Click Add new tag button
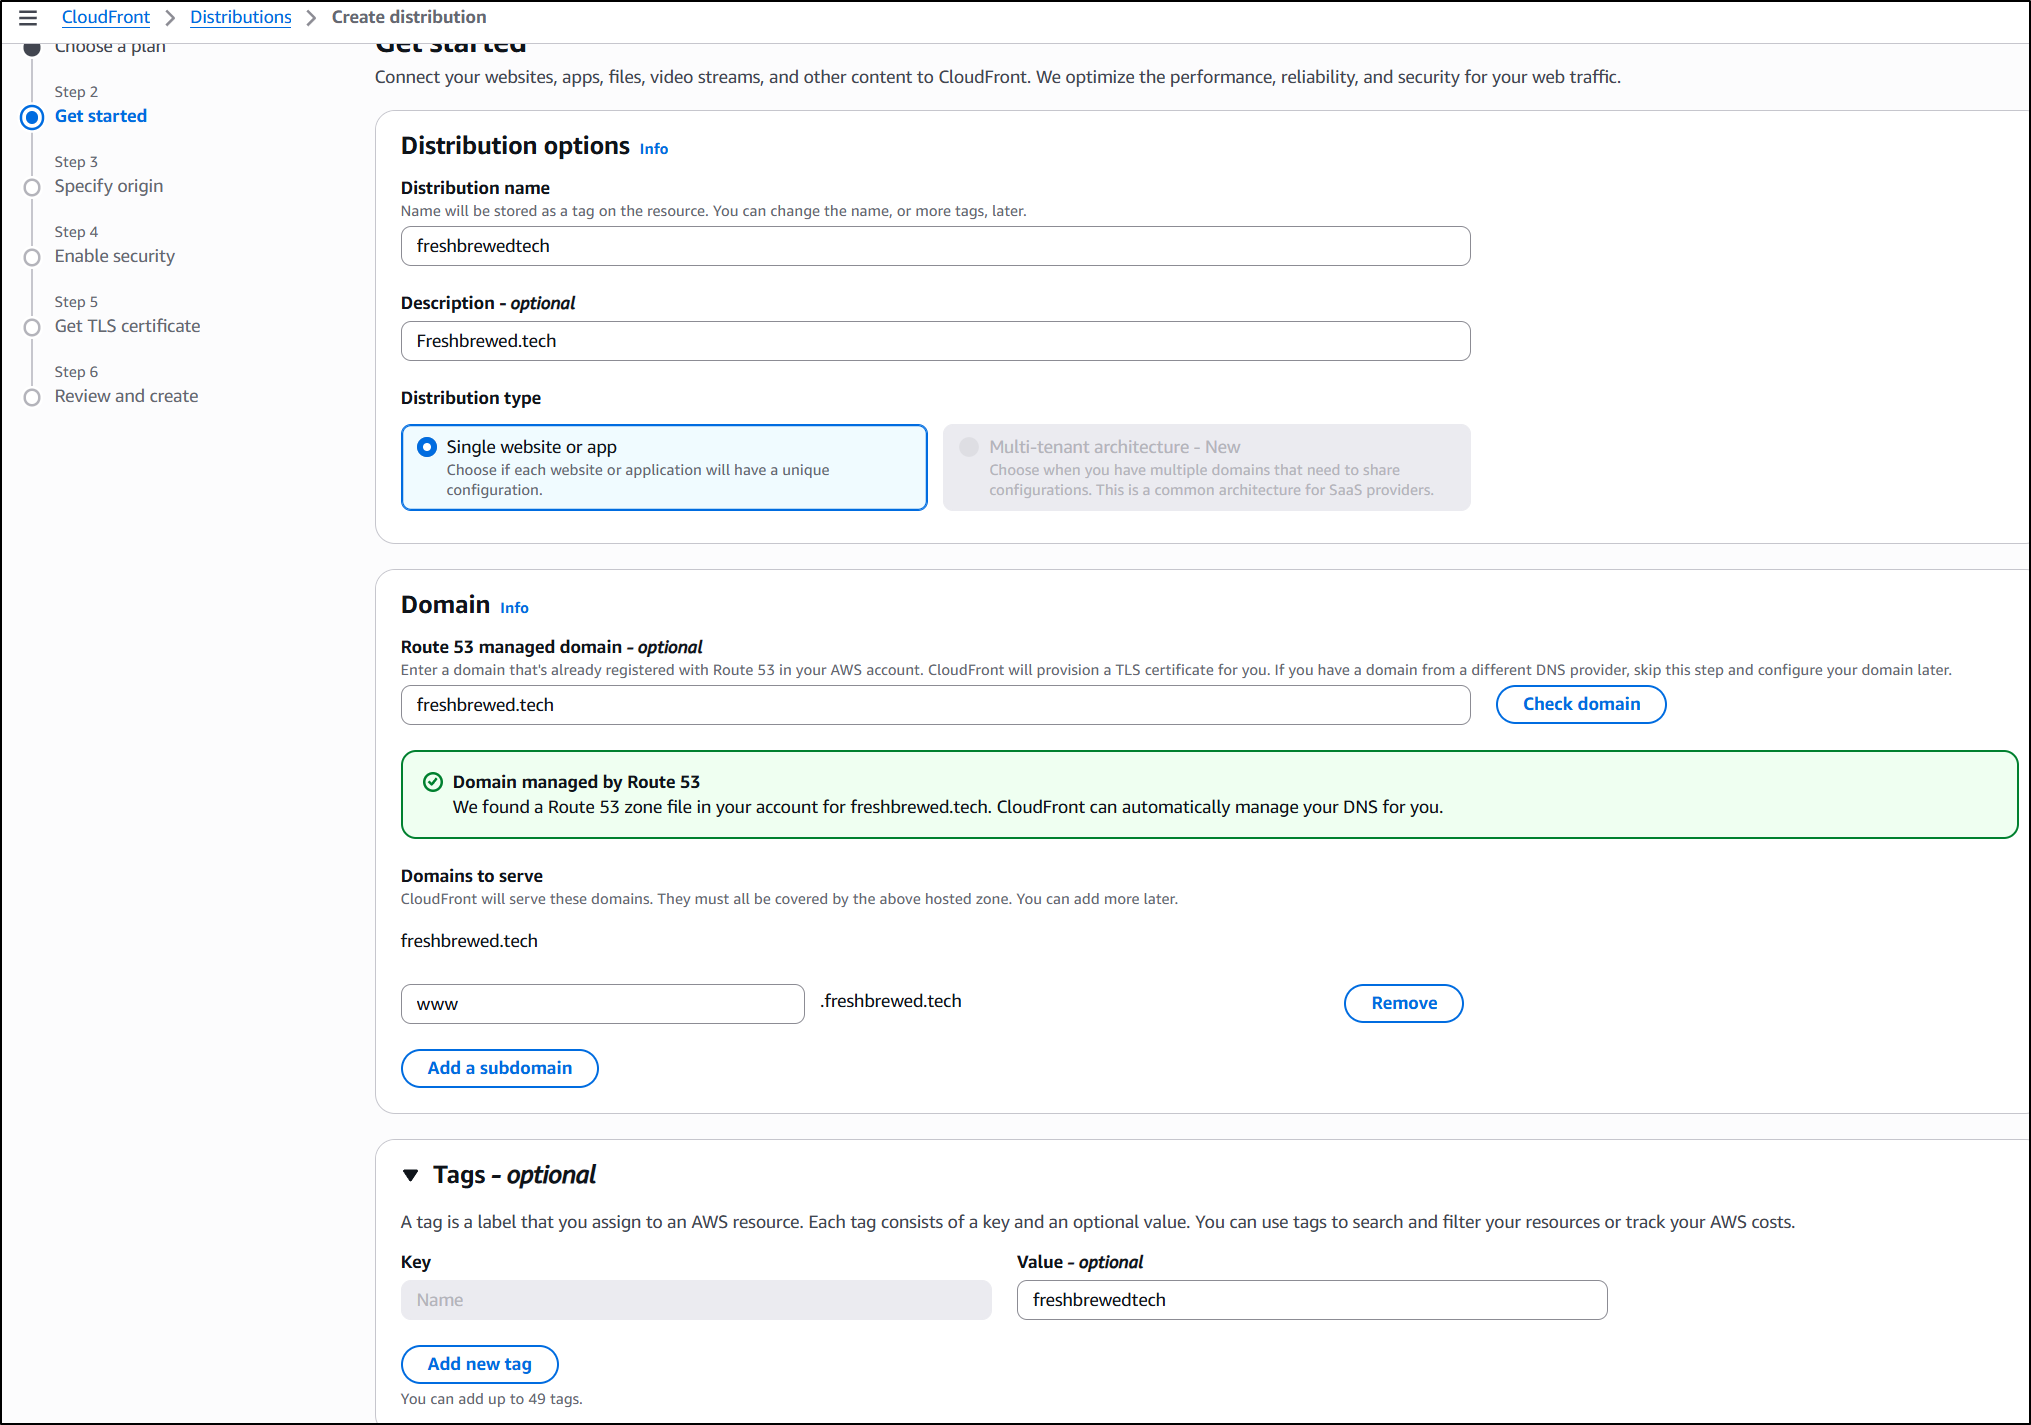The width and height of the screenshot is (2031, 1425). 480,1364
